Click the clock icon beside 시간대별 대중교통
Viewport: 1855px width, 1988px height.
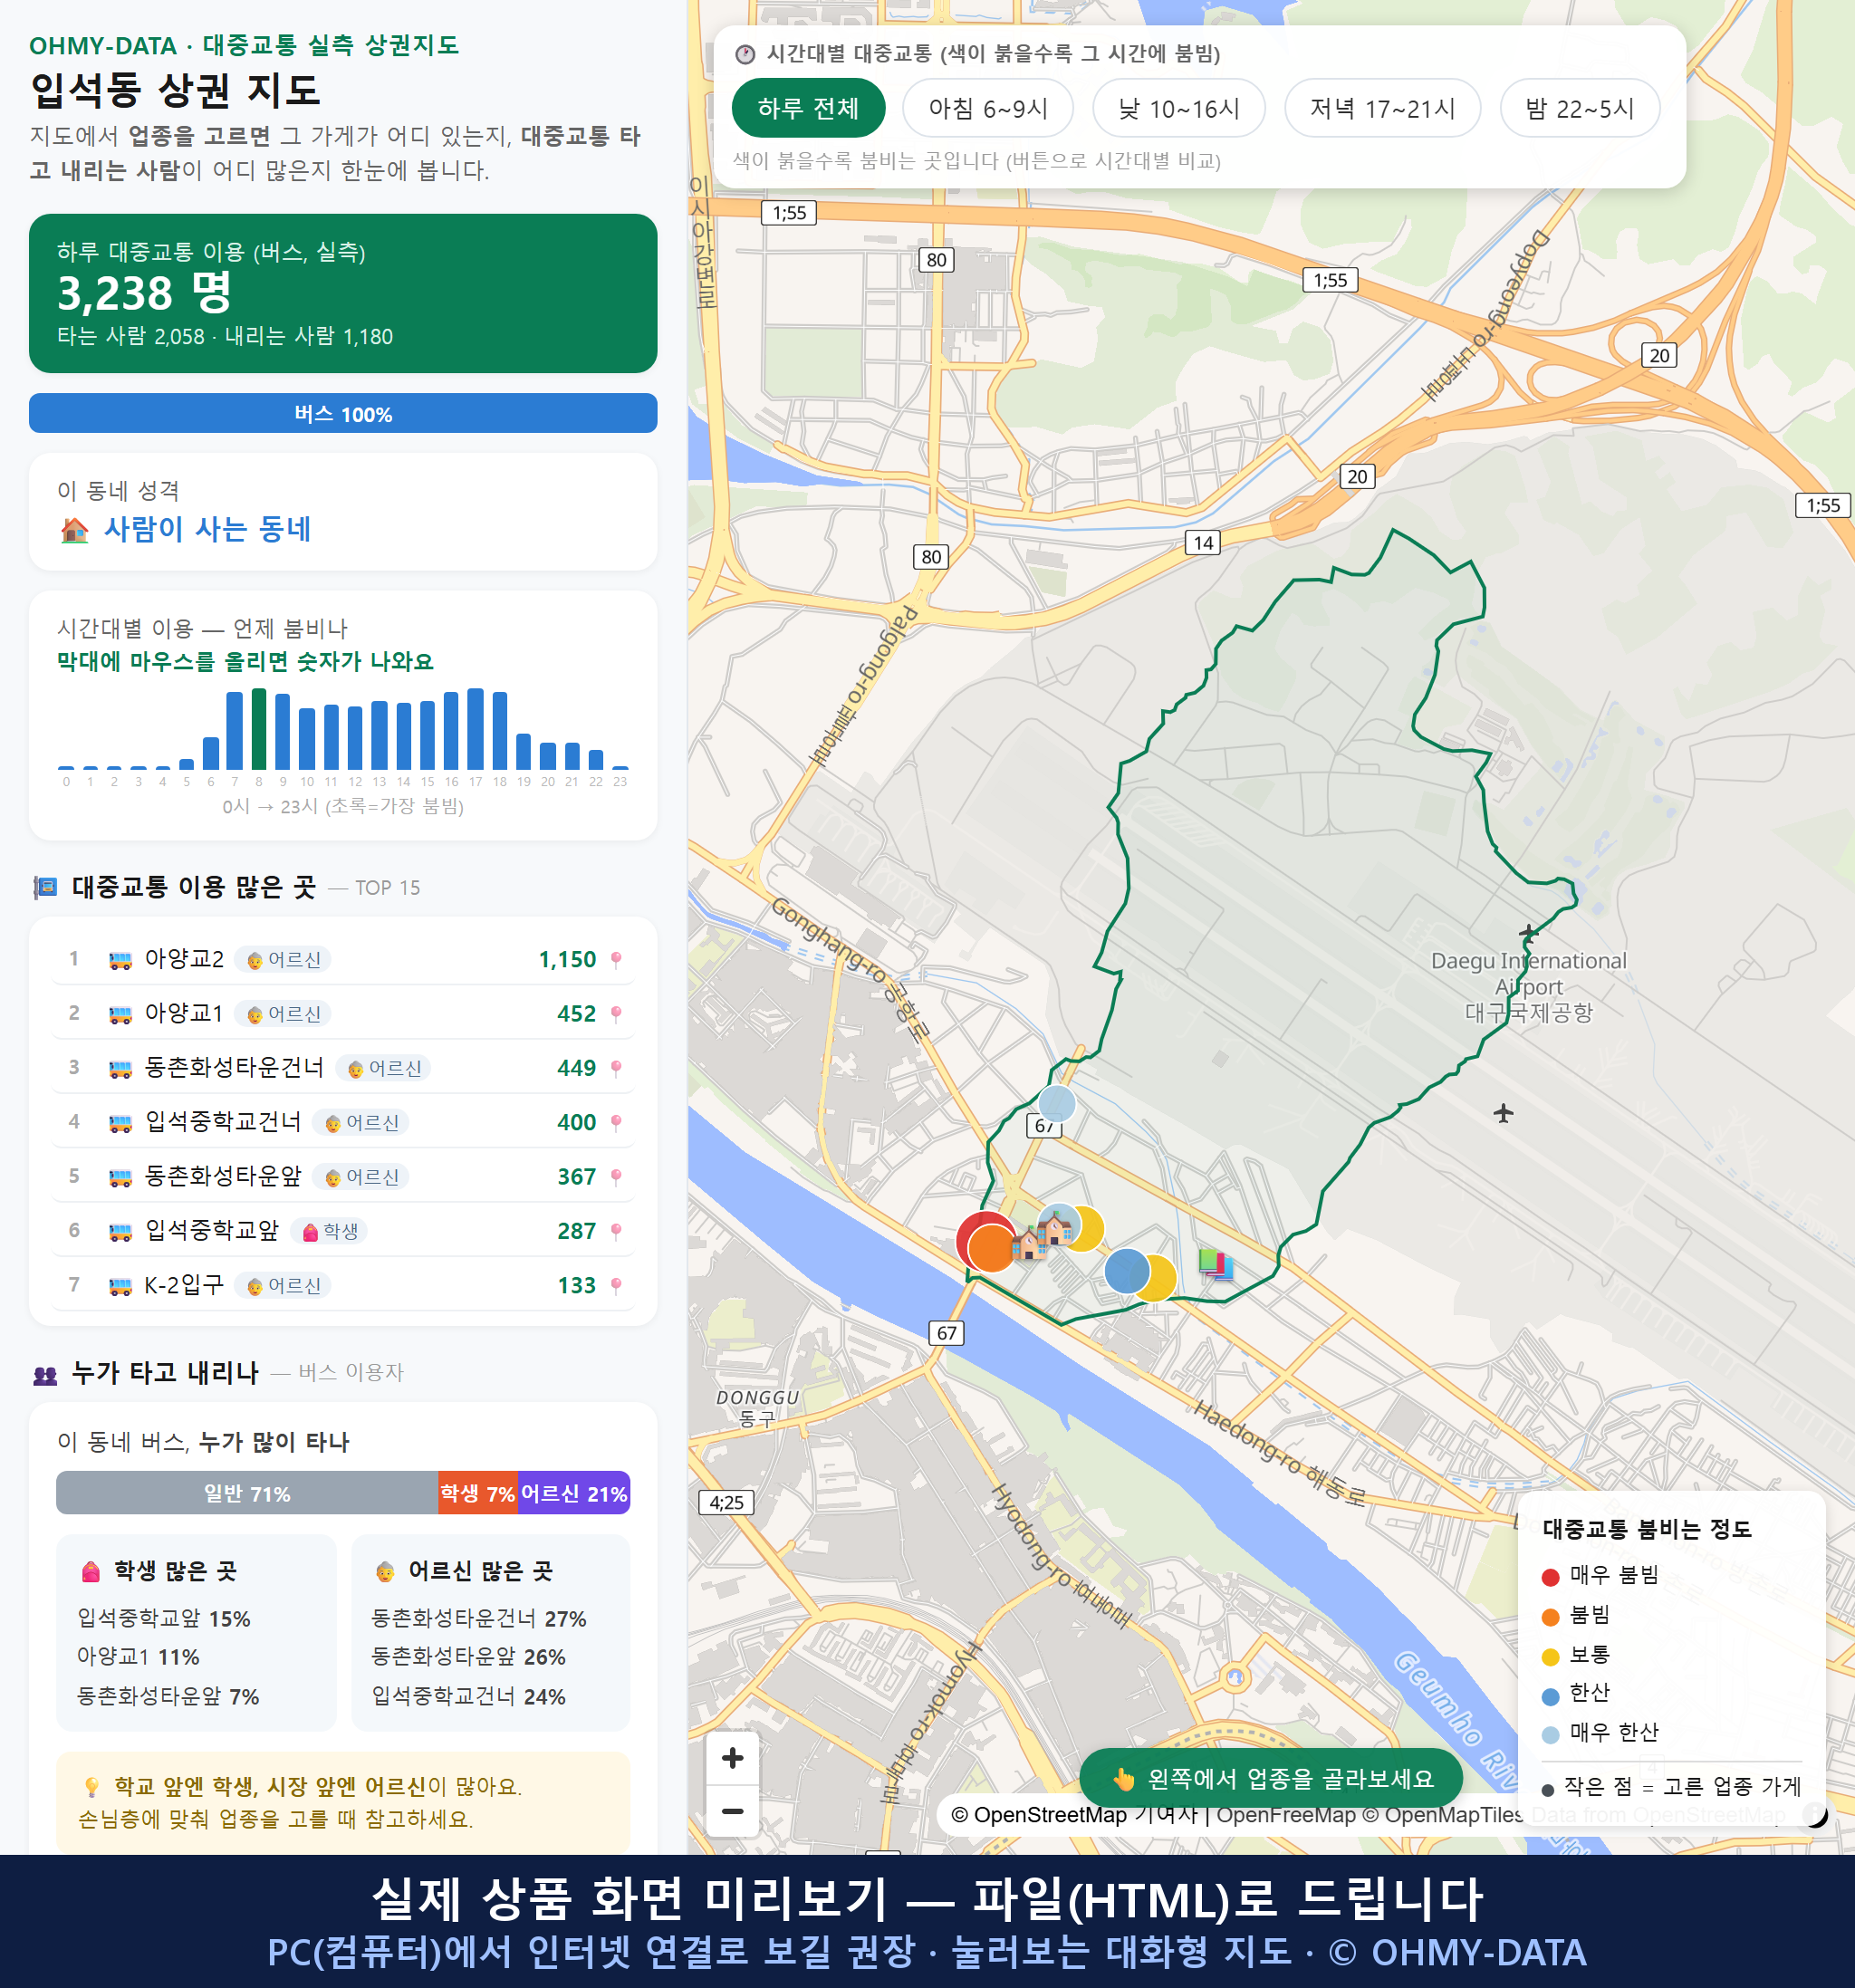tap(745, 54)
